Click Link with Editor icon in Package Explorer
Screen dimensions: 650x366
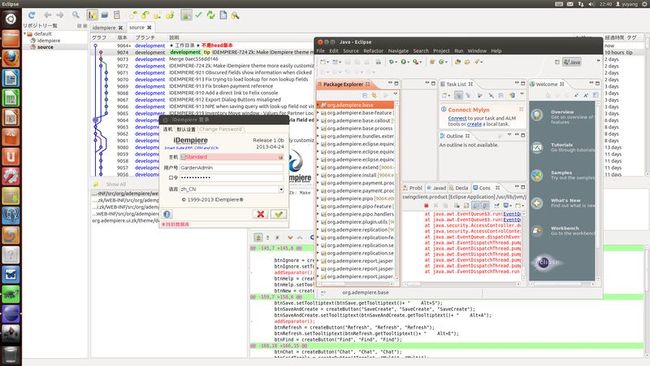click(374, 95)
